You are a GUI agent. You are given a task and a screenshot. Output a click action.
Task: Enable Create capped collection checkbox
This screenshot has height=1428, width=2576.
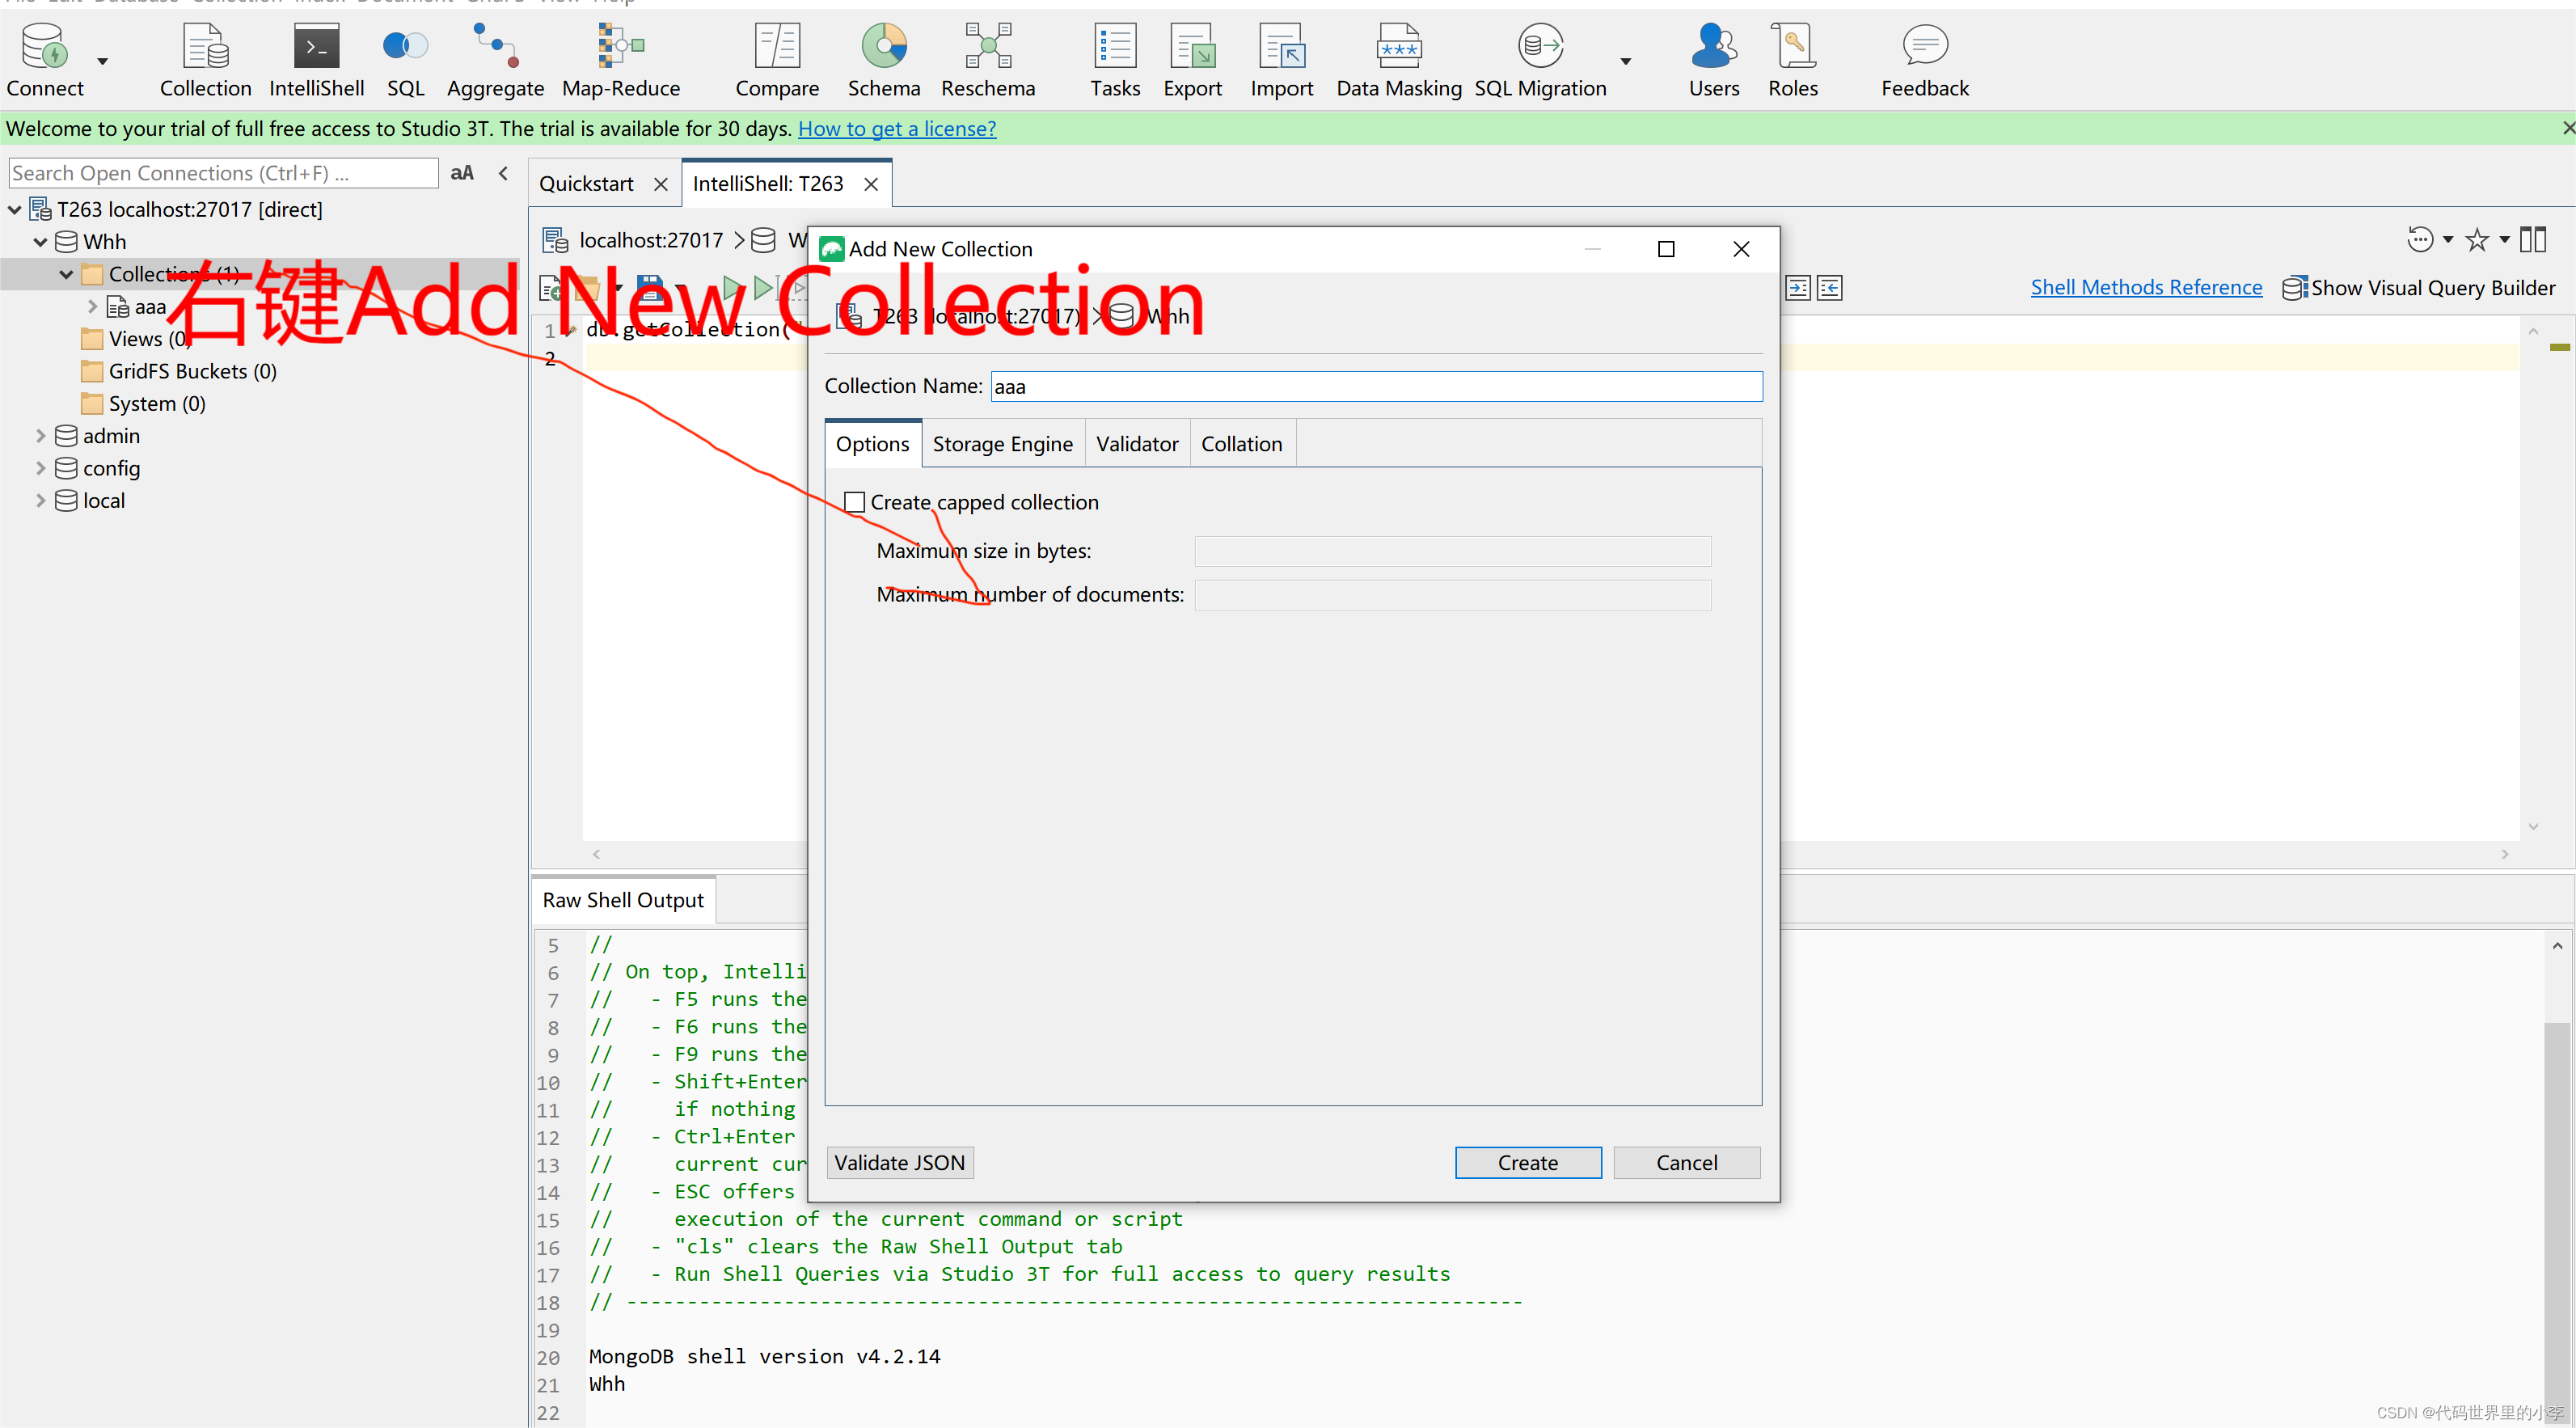point(854,502)
